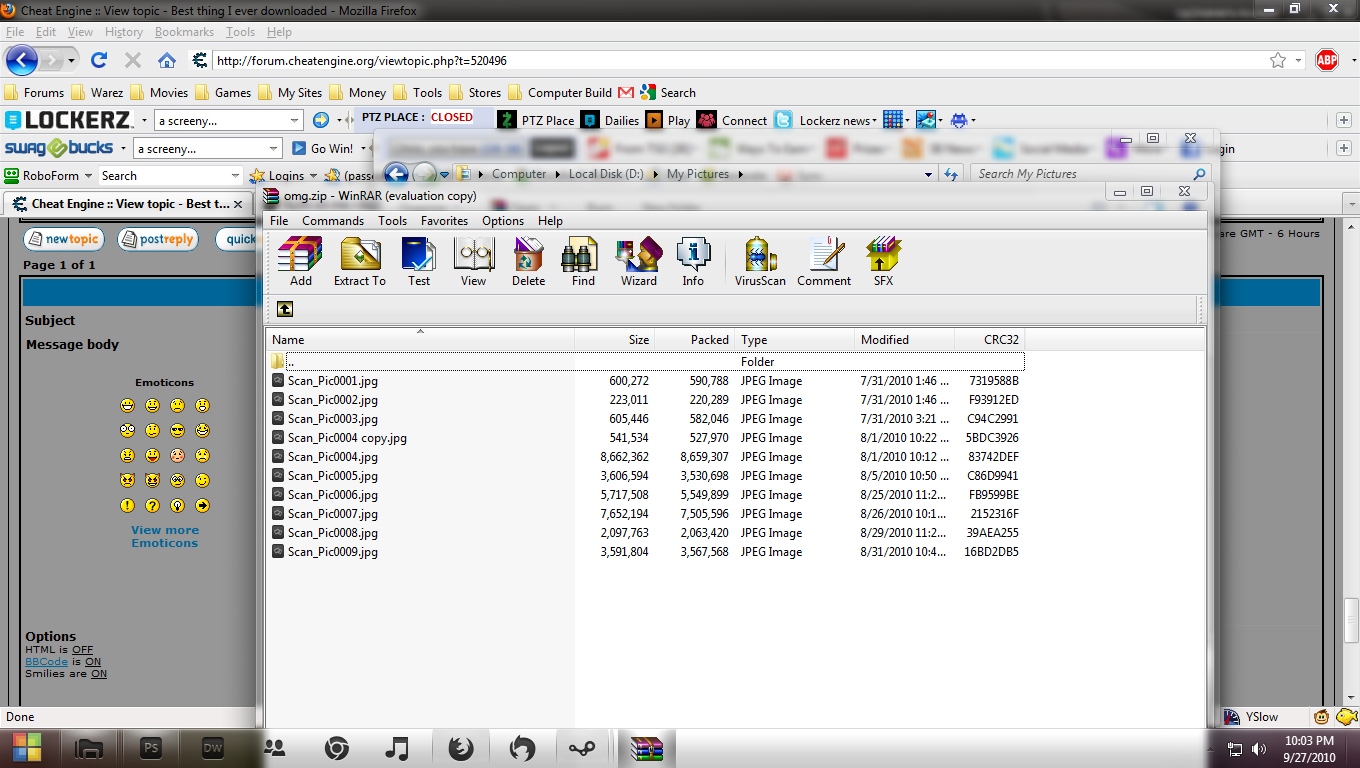Image resolution: width=1360 pixels, height=768 pixels.
Task: Click the WinRAR Add toolbar icon
Action: (x=300, y=262)
